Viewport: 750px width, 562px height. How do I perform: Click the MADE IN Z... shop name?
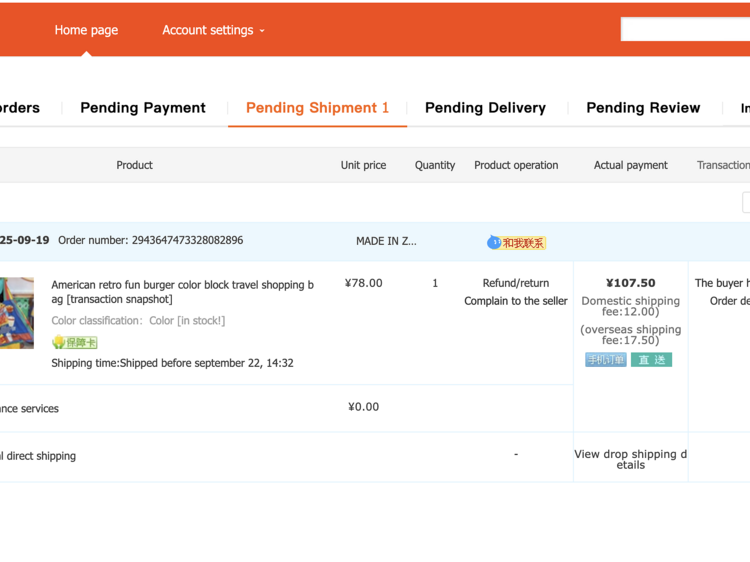(386, 241)
